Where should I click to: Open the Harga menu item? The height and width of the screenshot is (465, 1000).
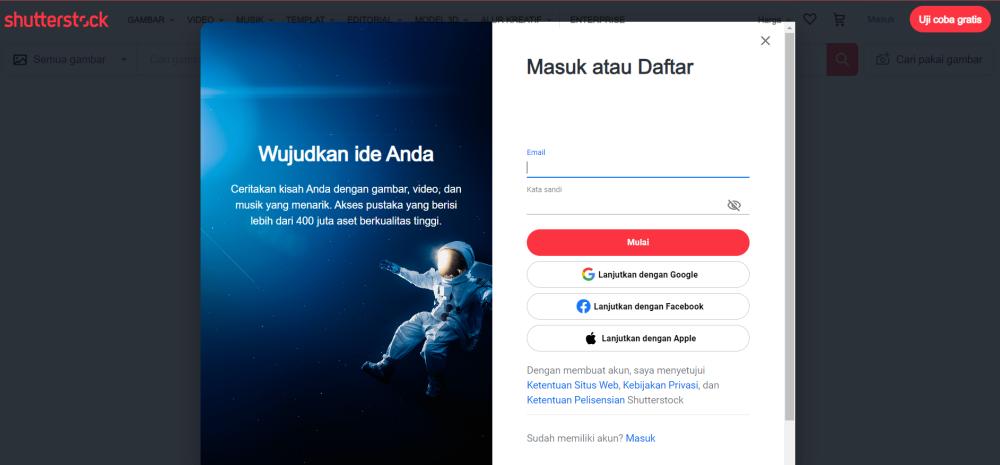coord(770,20)
